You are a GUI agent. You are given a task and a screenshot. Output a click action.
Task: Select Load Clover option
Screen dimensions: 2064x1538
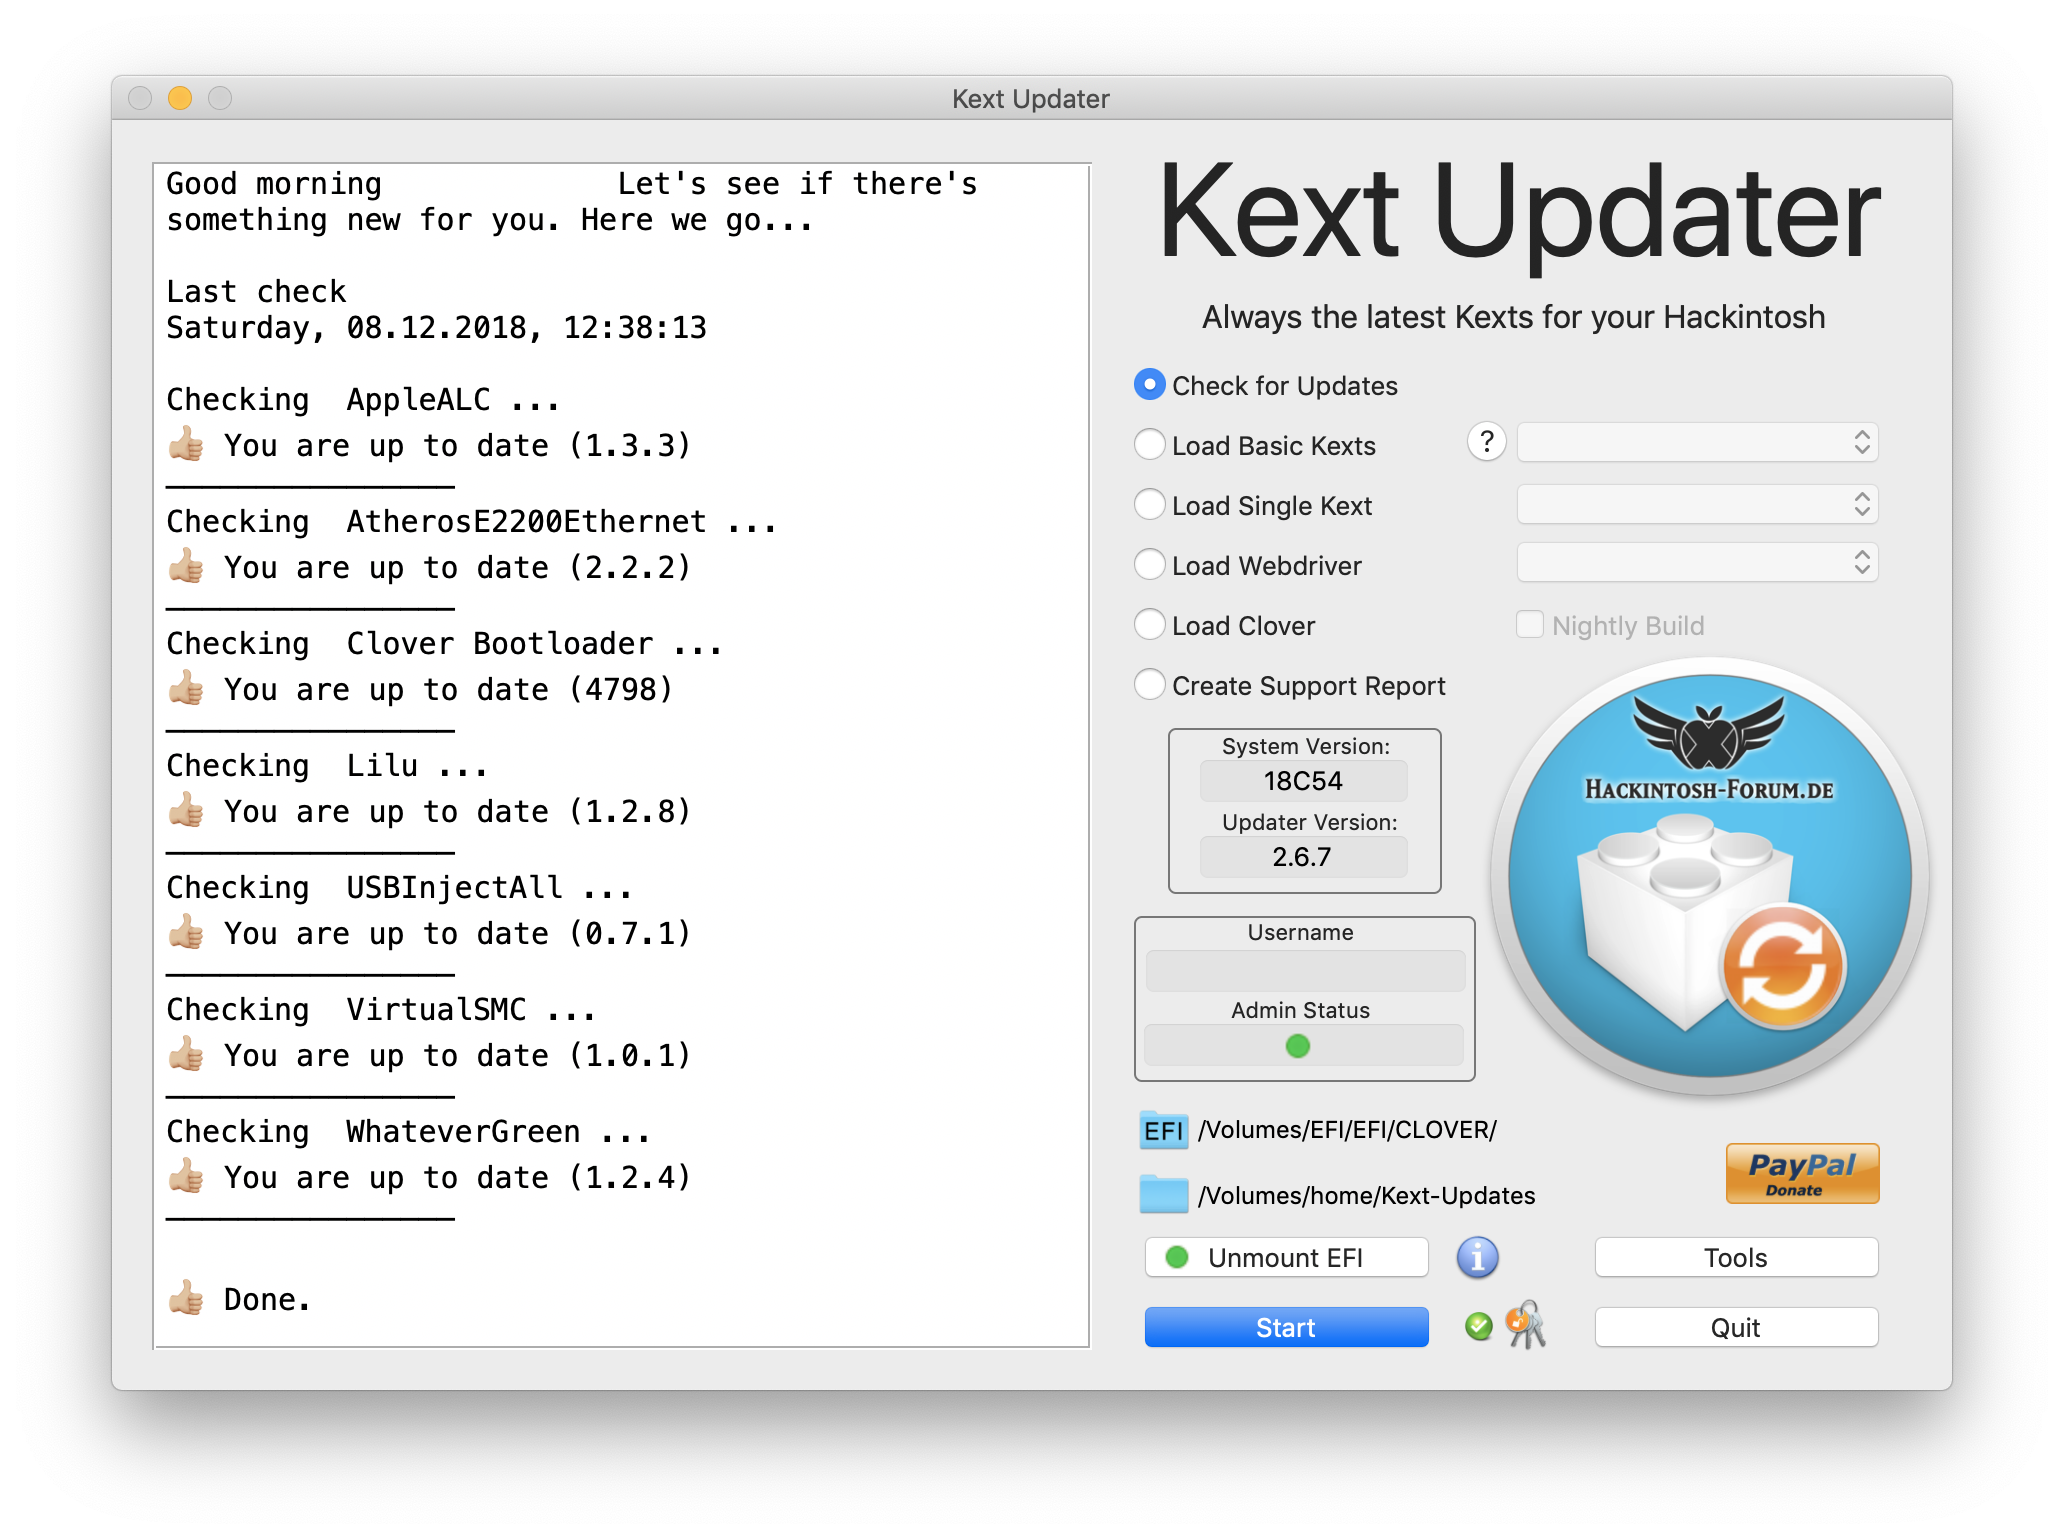pyautogui.click(x=1150, y=625)
